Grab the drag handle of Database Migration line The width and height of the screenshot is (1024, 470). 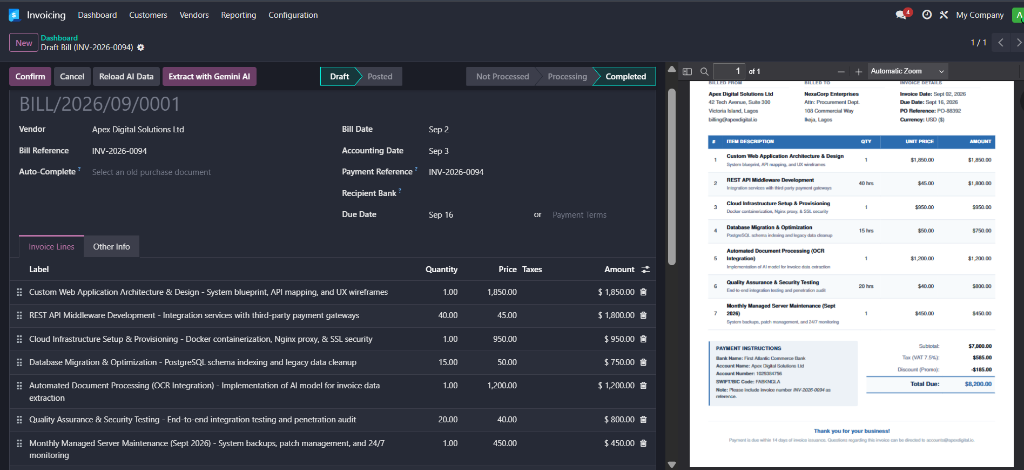point(19,362)
